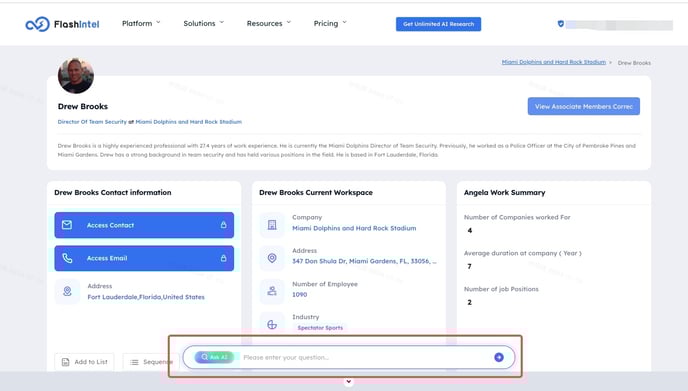Collapse the AI bar with bottom chevron
The height and width of the screenshot is (391, 688).
348,381
